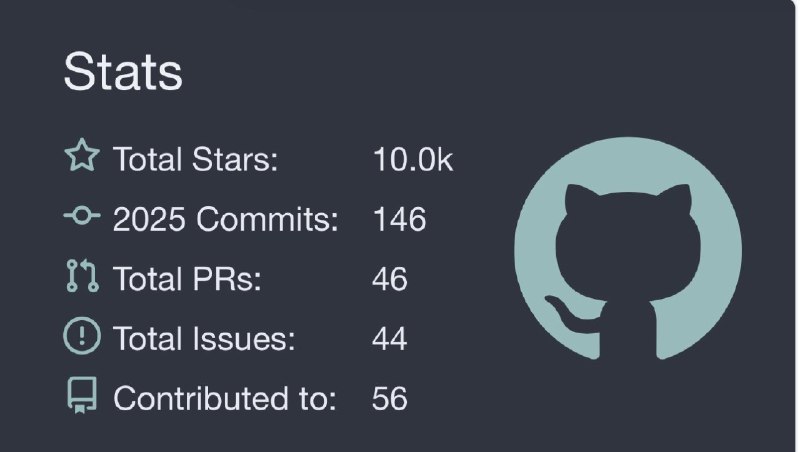Click the 146 commits count

[x=399, y=219]
